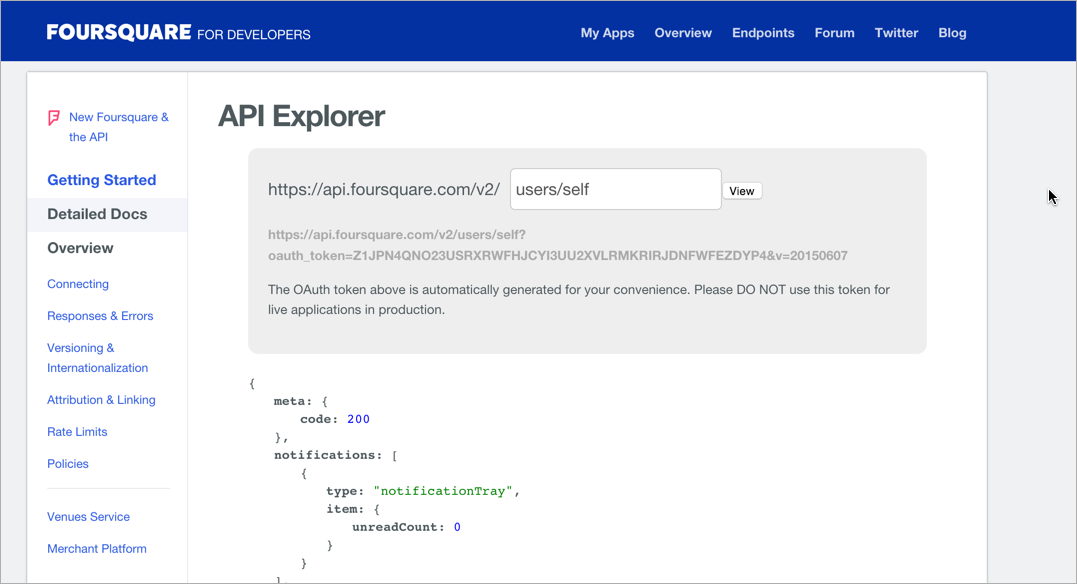Open the Twitter navigation link
Viewport: 1077px width, 584px height.
pyautogui.click(x=896, y=33)
